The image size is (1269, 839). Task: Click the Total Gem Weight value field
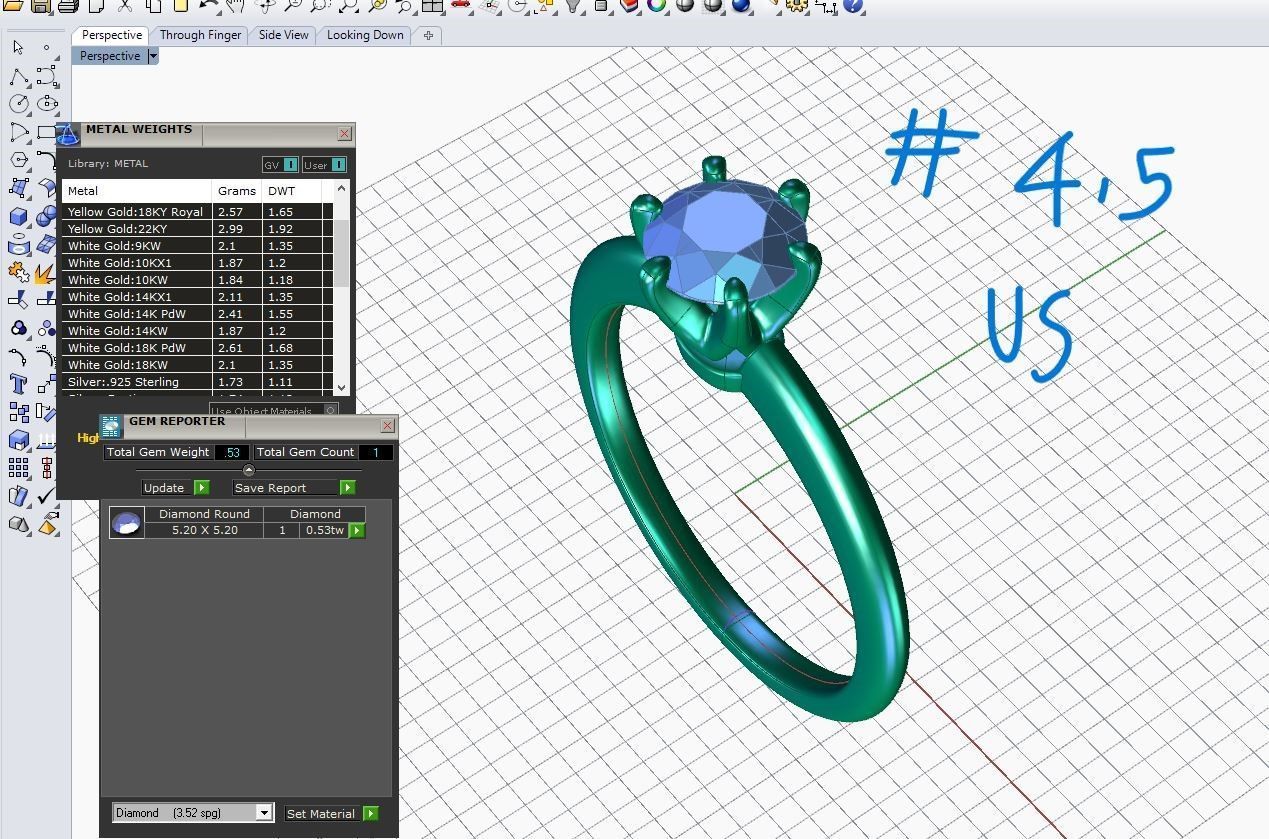(x=231, y=452)
